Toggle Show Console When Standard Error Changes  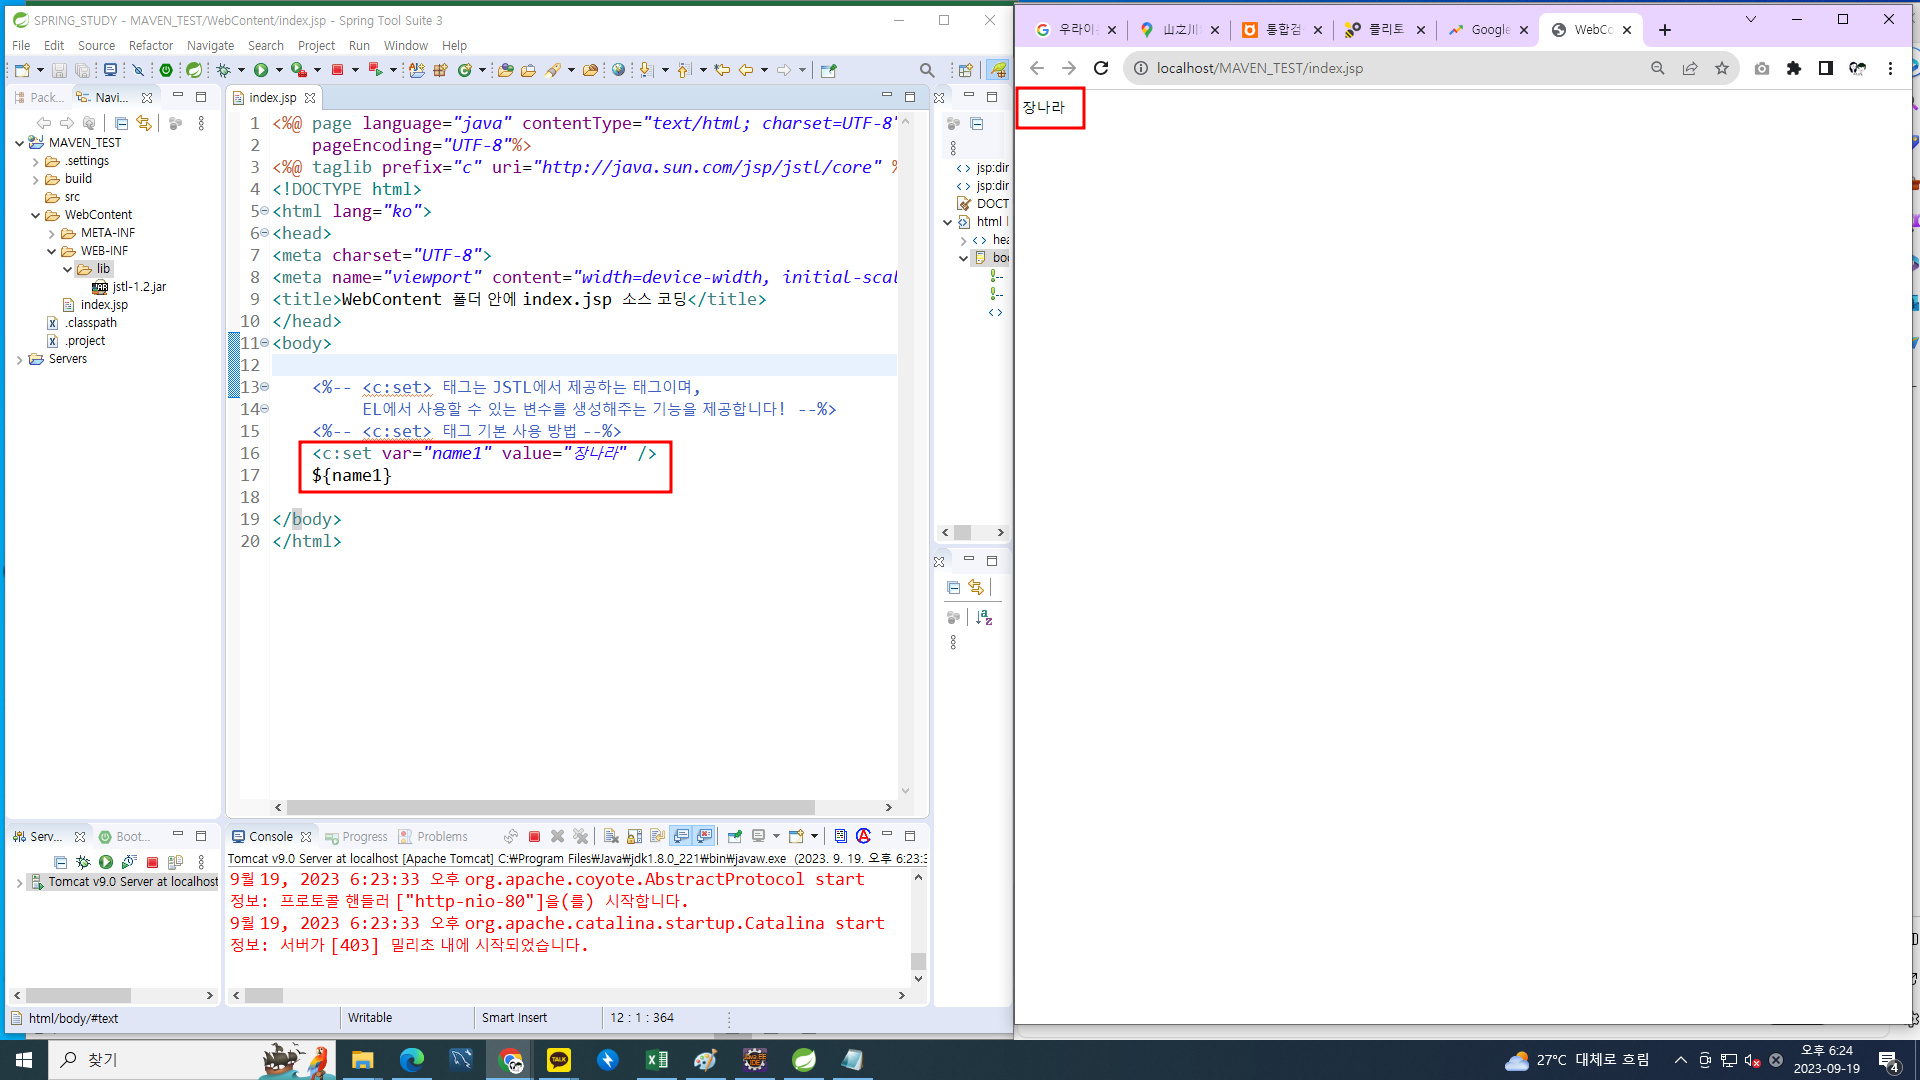click(x=704, y=837)
